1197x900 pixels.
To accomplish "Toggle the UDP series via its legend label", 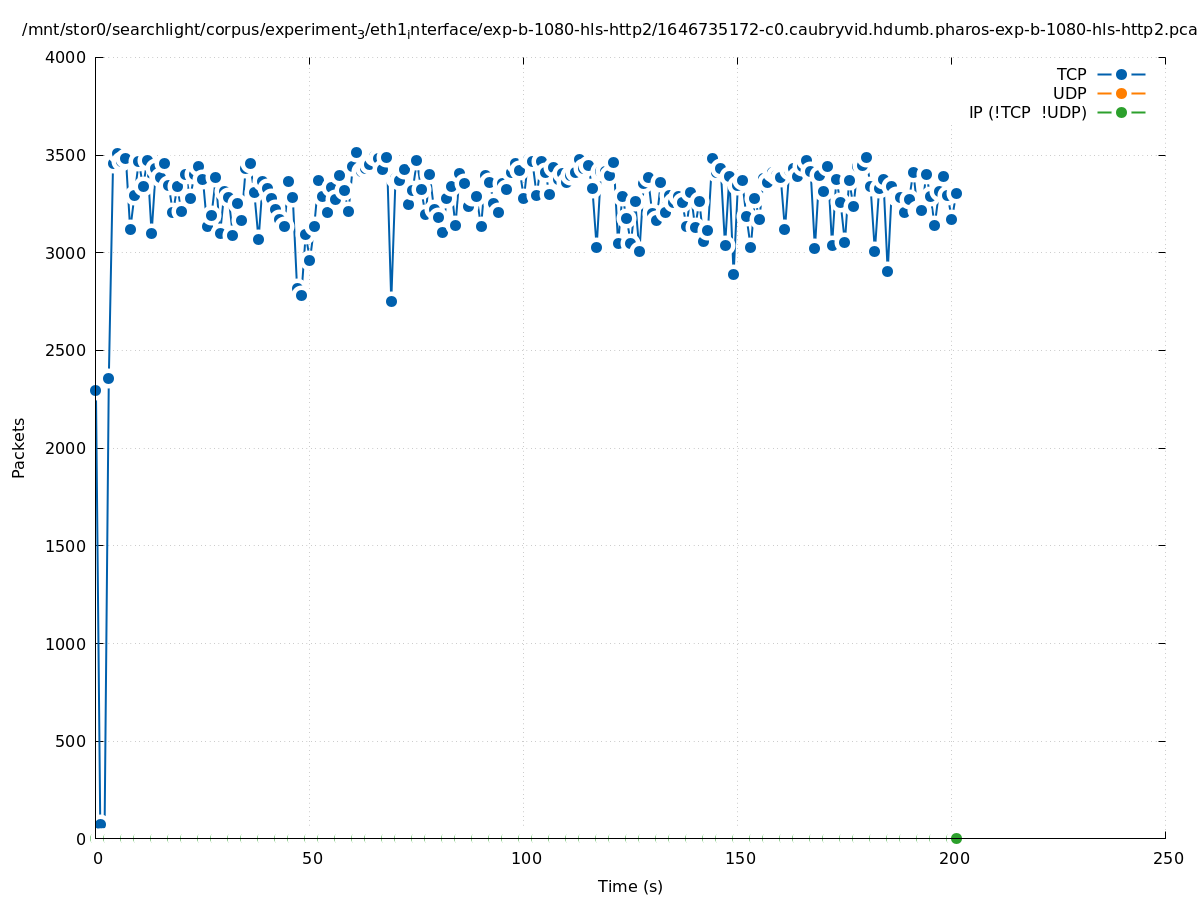I will [x=1069, y=93].
